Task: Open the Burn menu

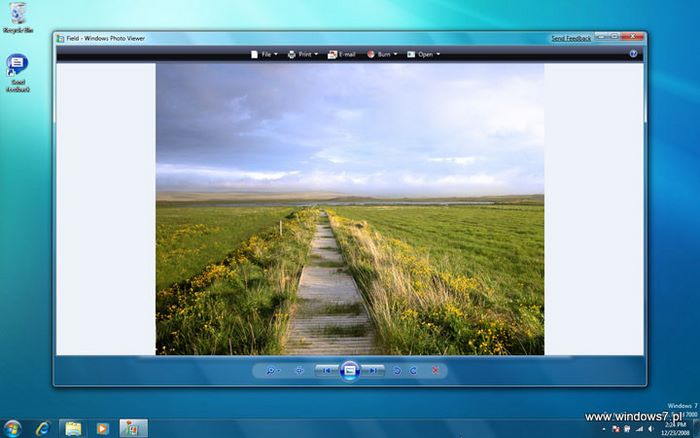Action: [382, 54]
